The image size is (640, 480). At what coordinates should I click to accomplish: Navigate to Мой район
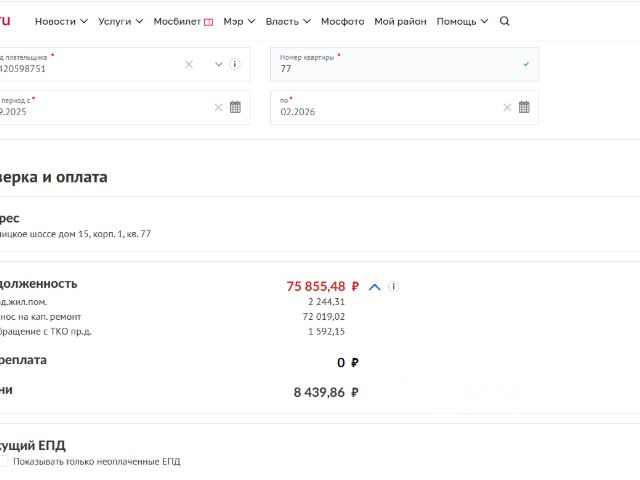(x=400, y=21)
